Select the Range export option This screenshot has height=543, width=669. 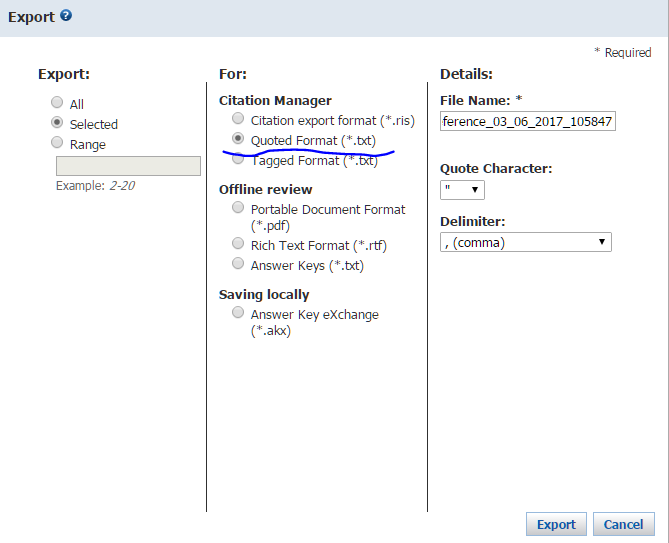[57, 143]
